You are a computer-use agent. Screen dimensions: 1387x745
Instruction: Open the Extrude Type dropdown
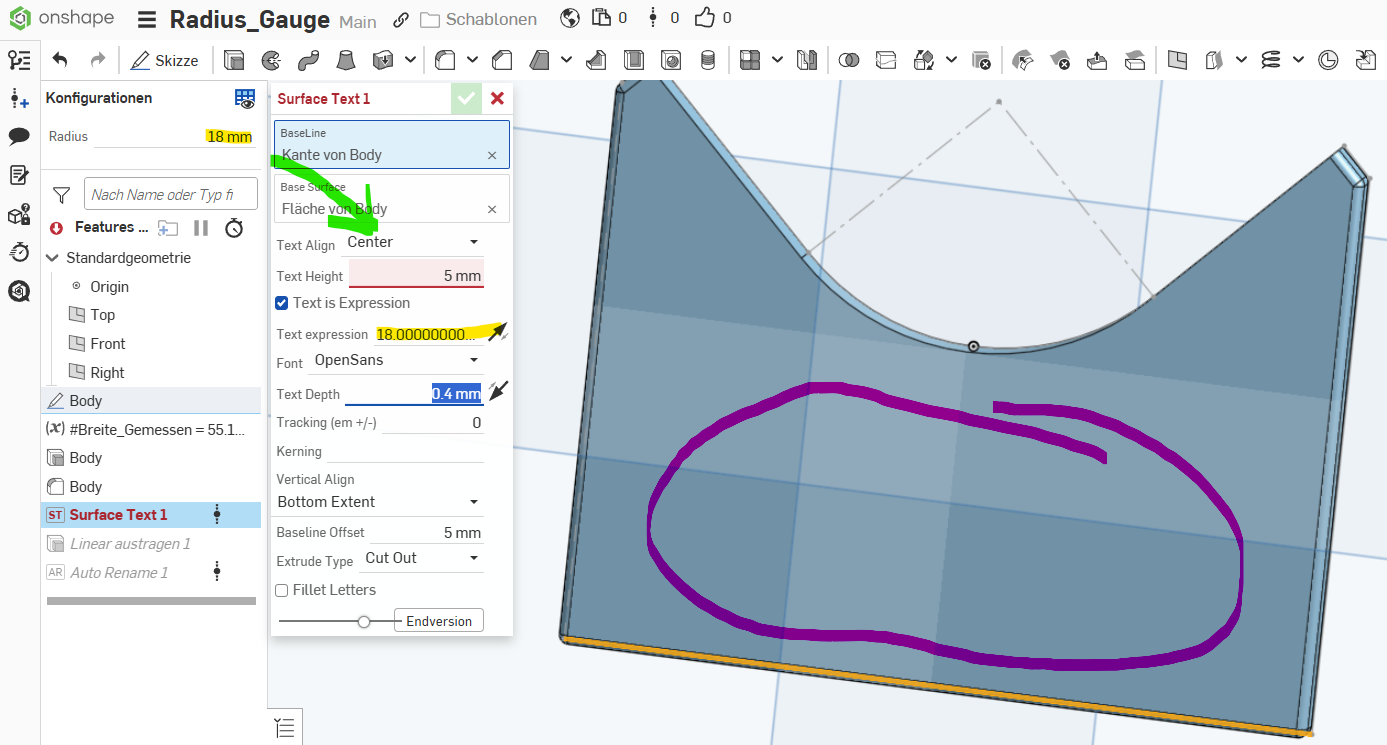point(422,558)
